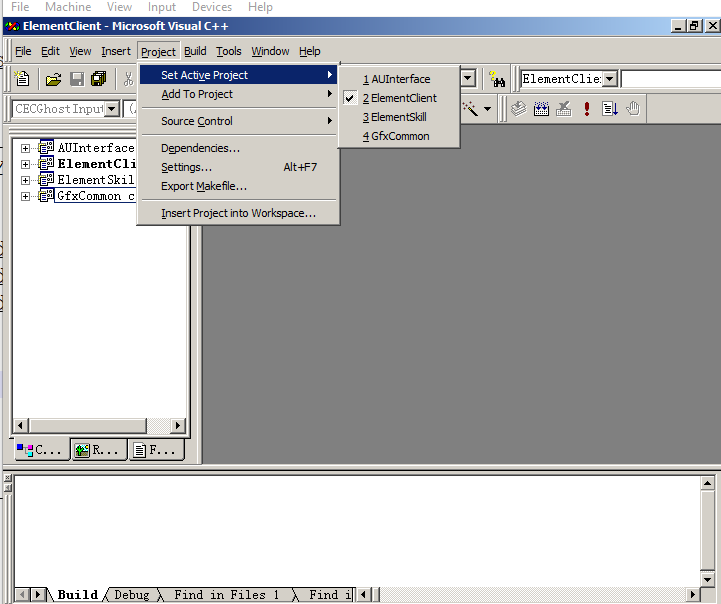Select the Debug output tab
The width and height of the screenshot is (721, 604).
coord(132,595)
